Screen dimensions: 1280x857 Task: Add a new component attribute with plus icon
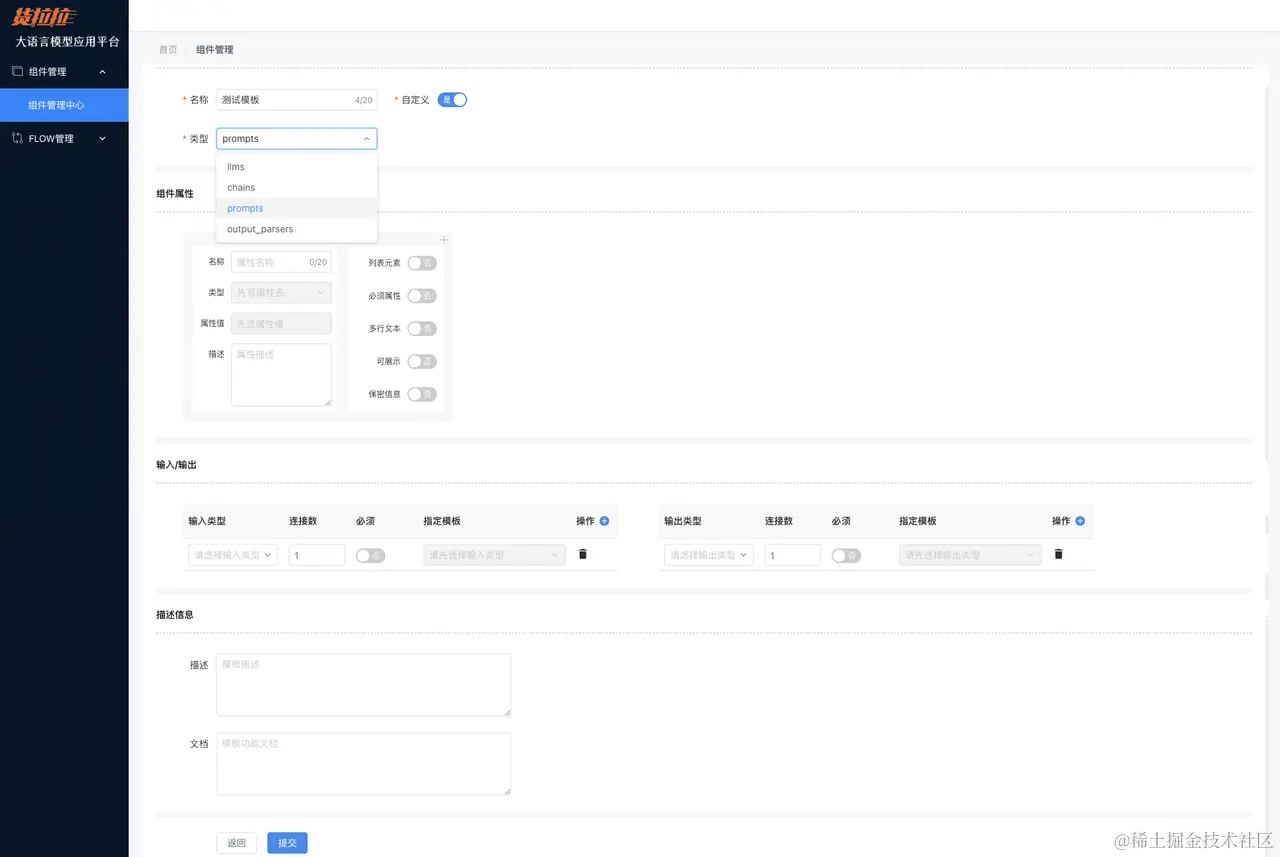(444, 240)
